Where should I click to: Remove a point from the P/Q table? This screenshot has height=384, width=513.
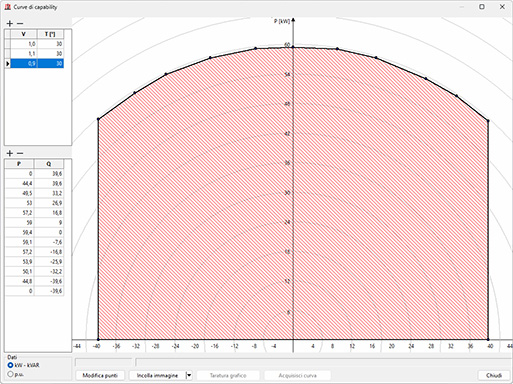click(x=20, y=153)
